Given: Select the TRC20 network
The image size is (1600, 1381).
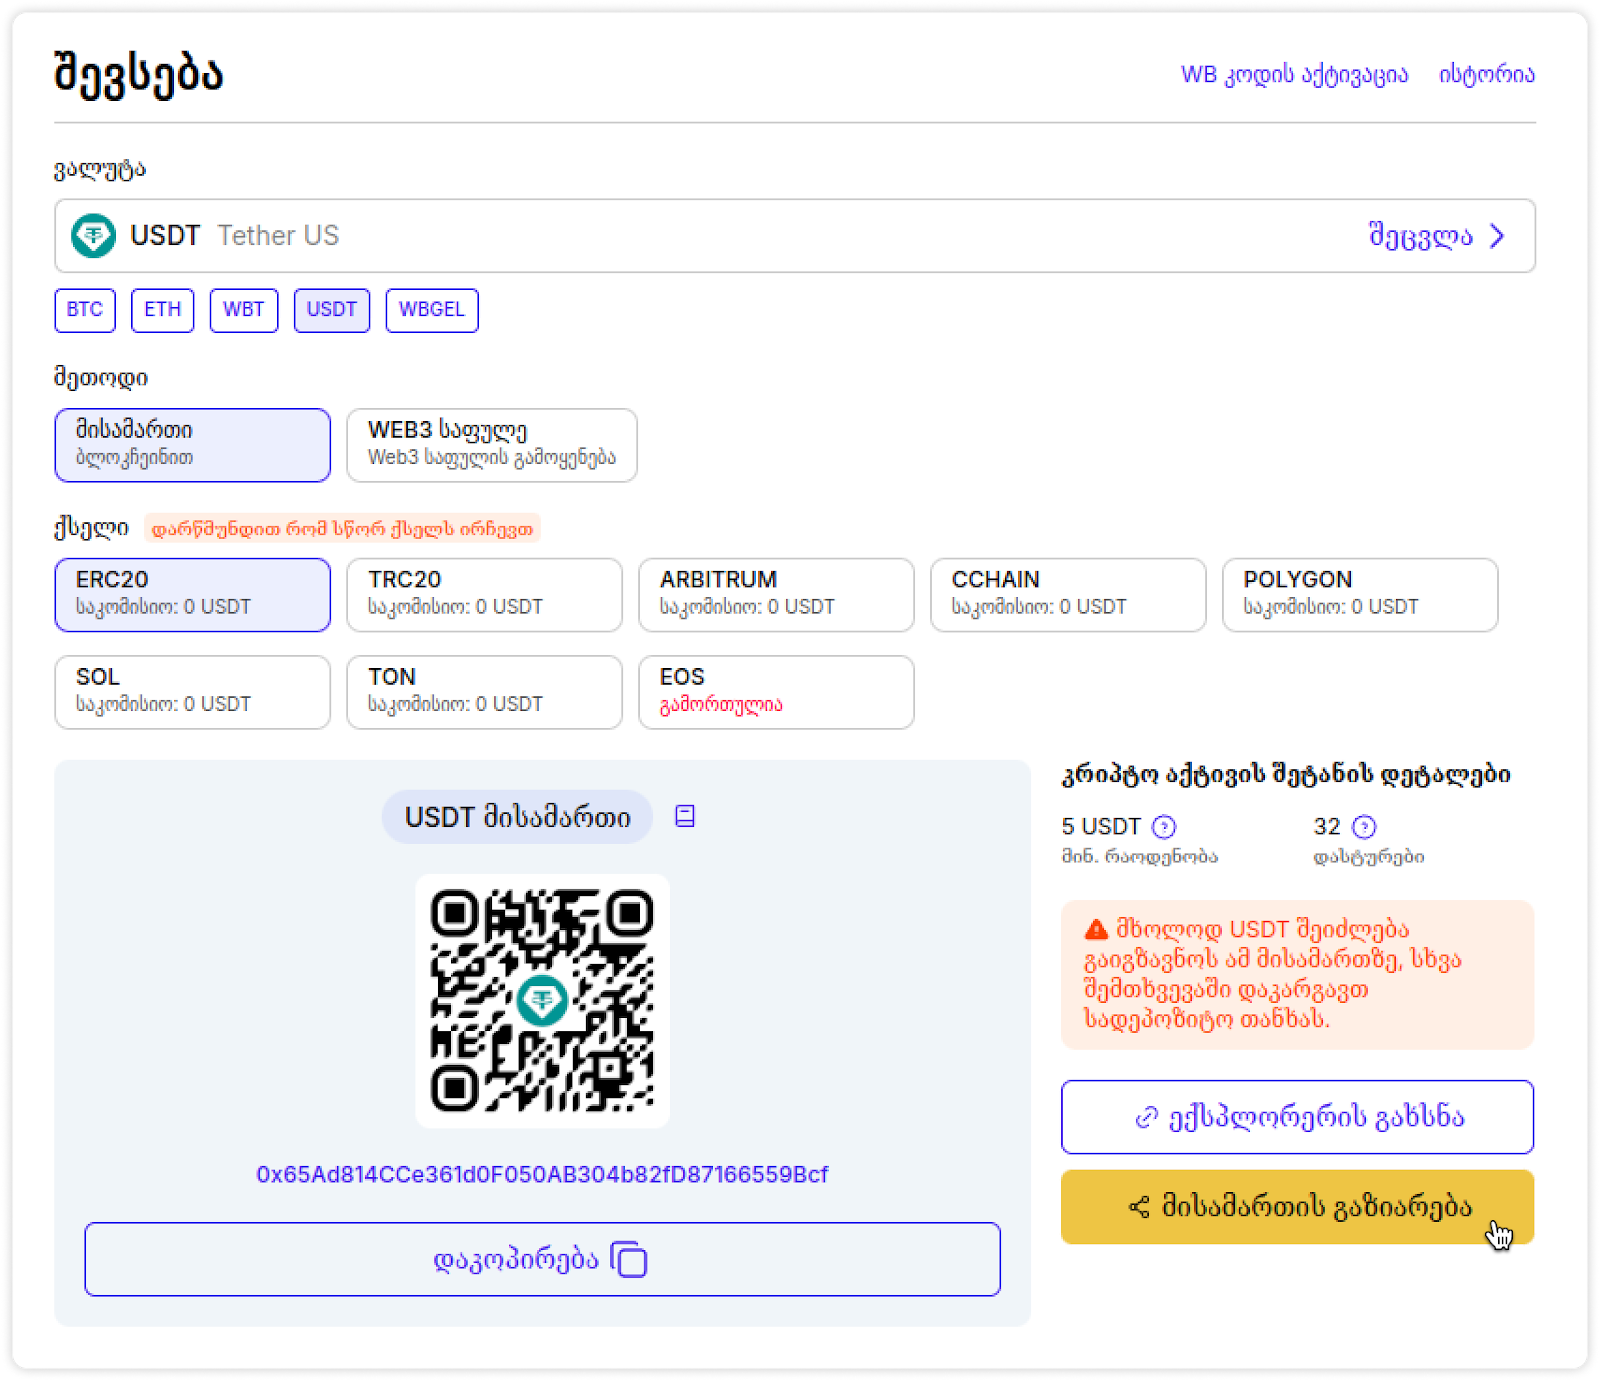Looking at the screenshot, I should click(x=485, y=595).
